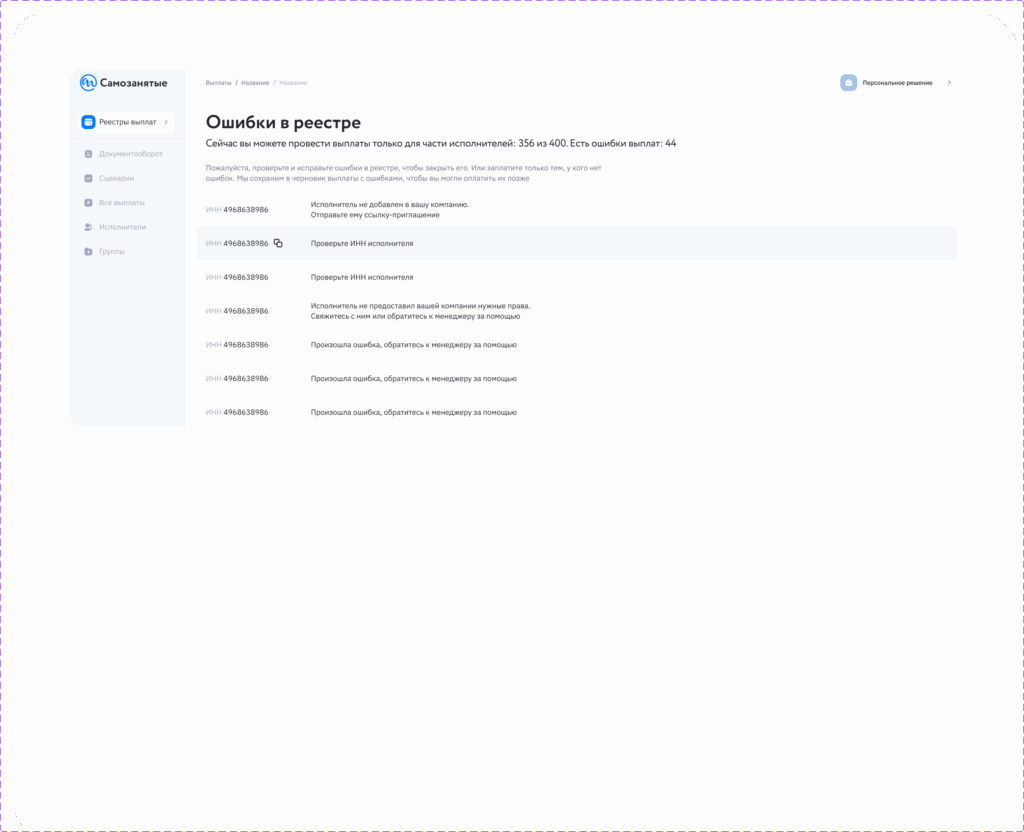Click the briefcase icon beside Персональное решение
The width and height of the screenshot is (1024, 832).
pyautogui.click(x=848, y=83)
